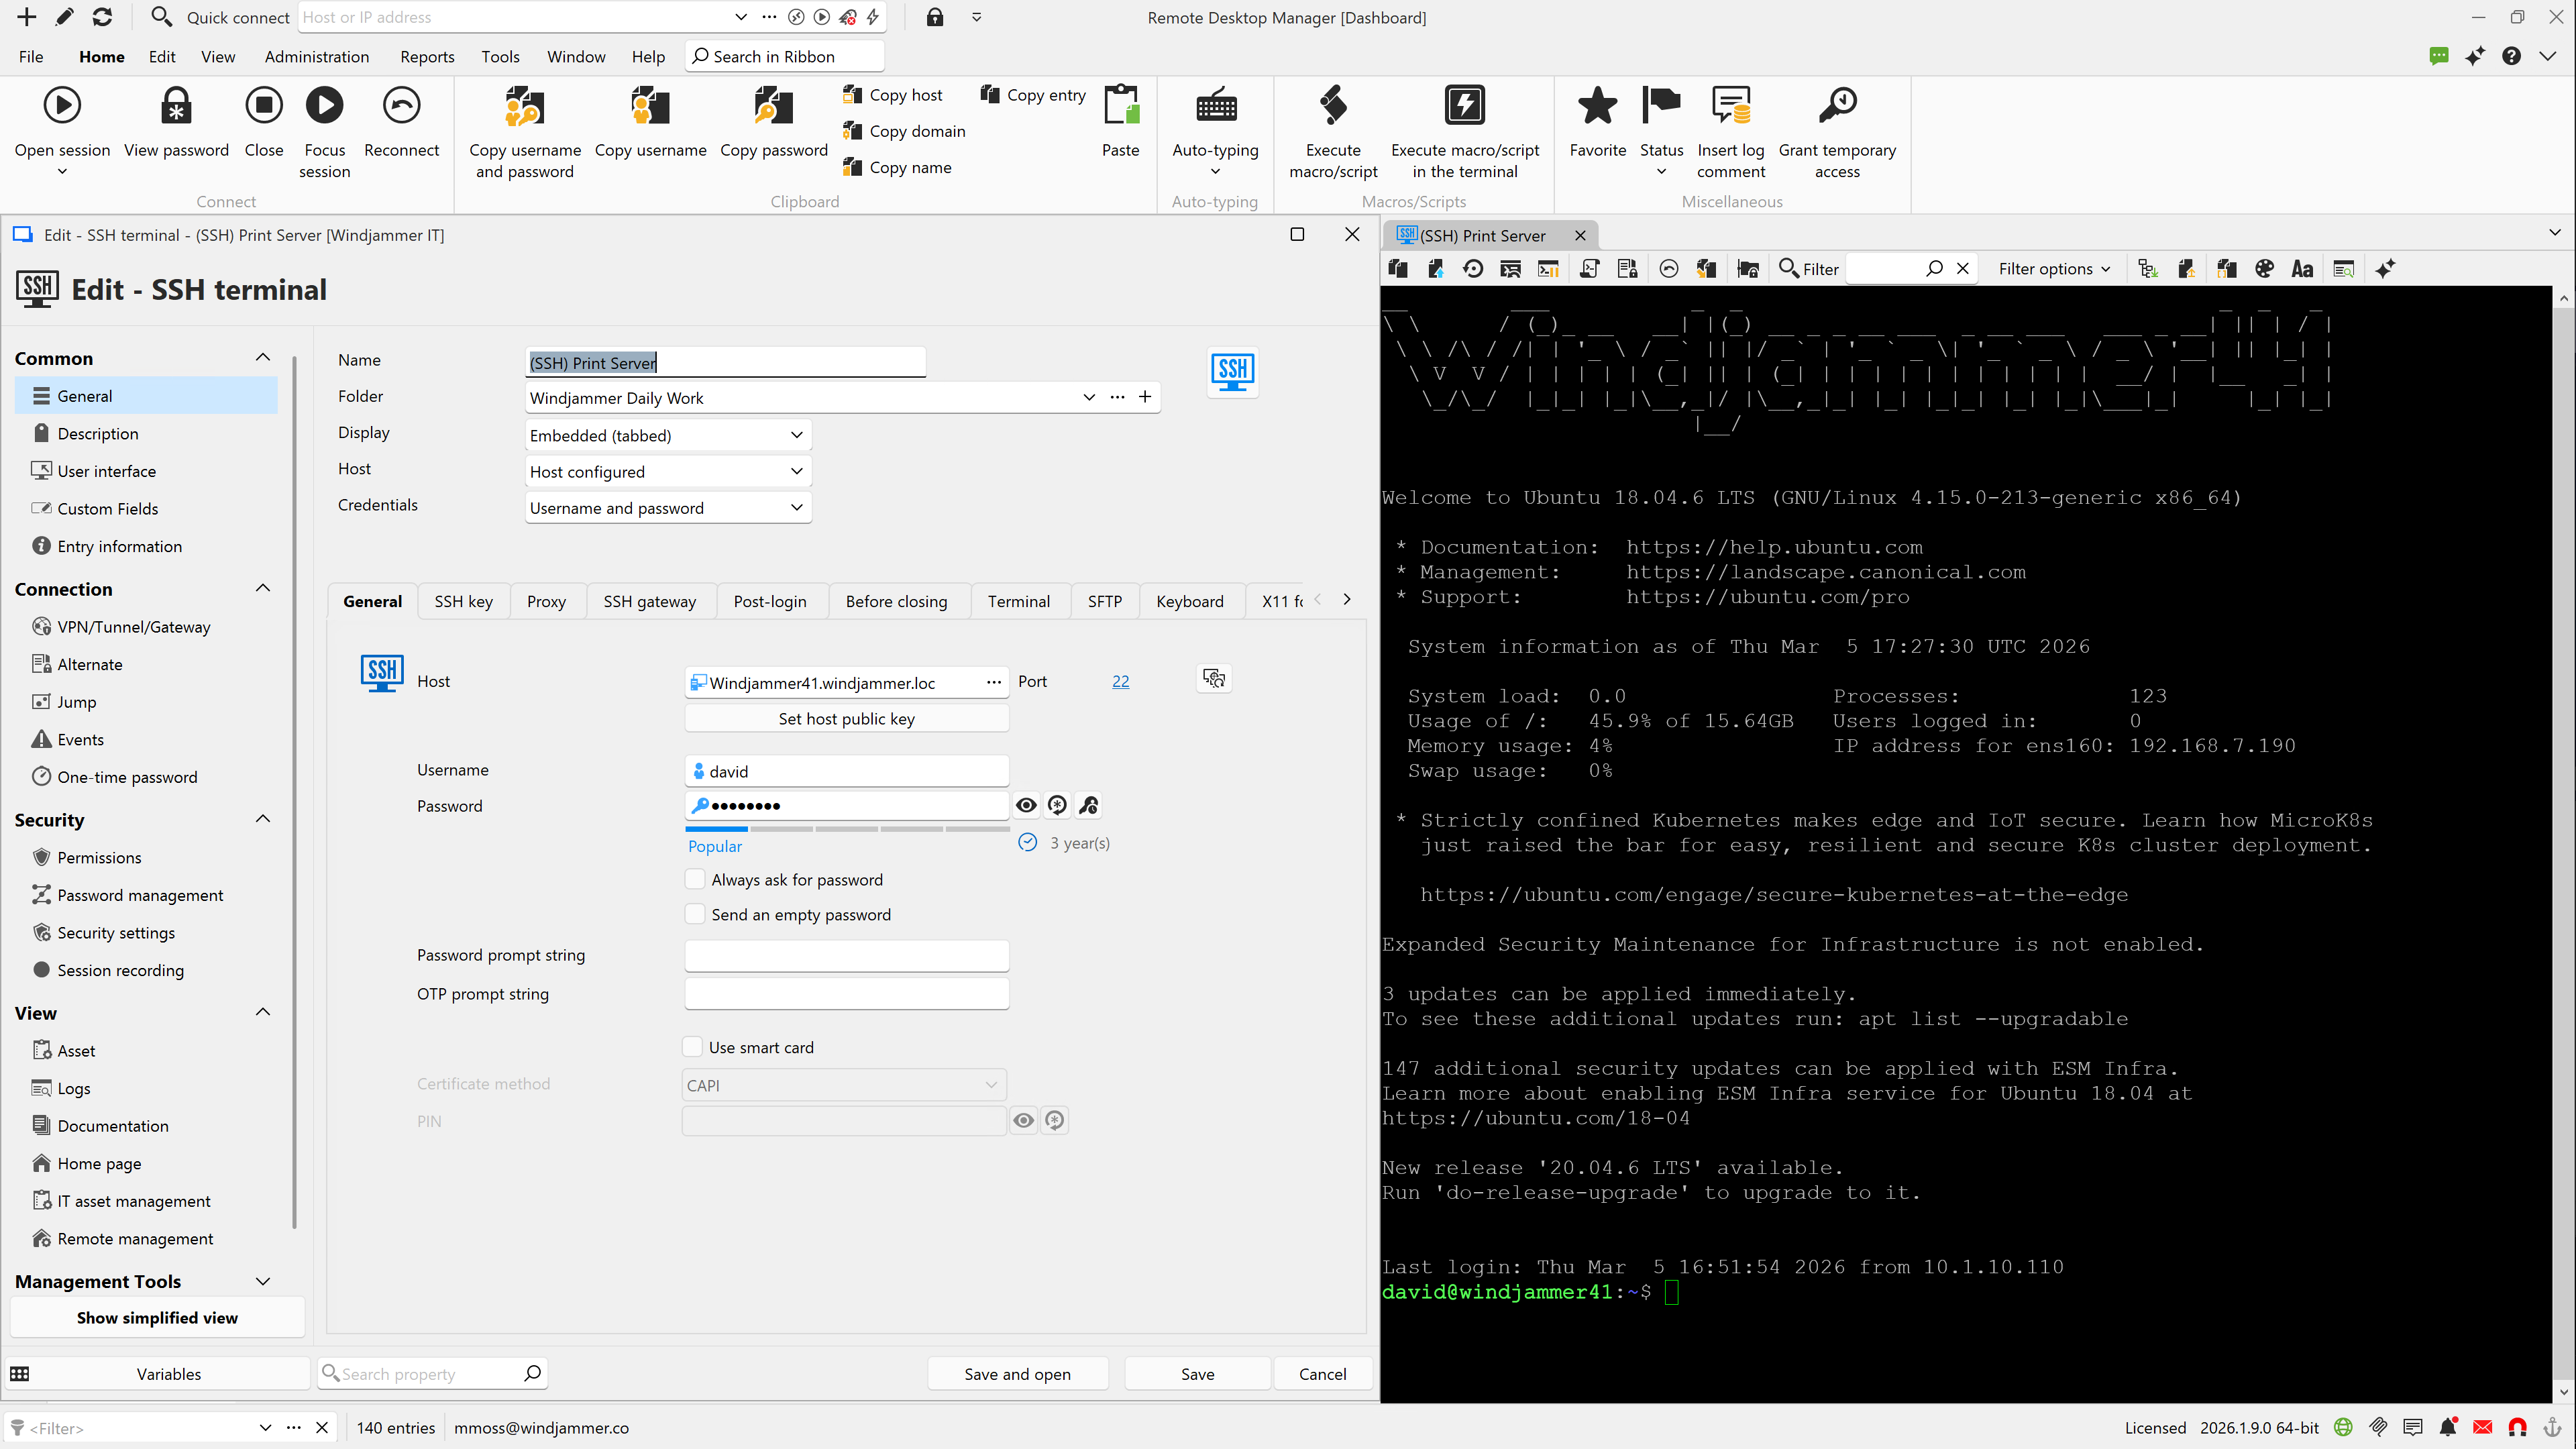This screenshot has height=1449, width=2576.
Task: Enable the Always ask for password checkbox
Action: pyautogui.click(x=694, y=879)
